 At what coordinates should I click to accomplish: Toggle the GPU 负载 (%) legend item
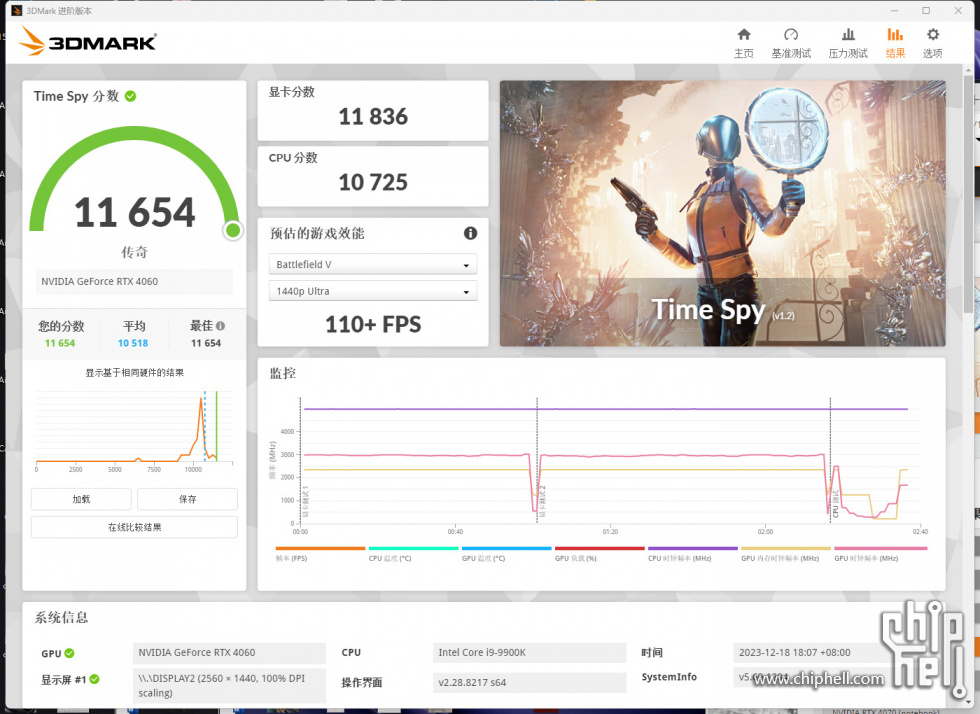tap(599, 554)
